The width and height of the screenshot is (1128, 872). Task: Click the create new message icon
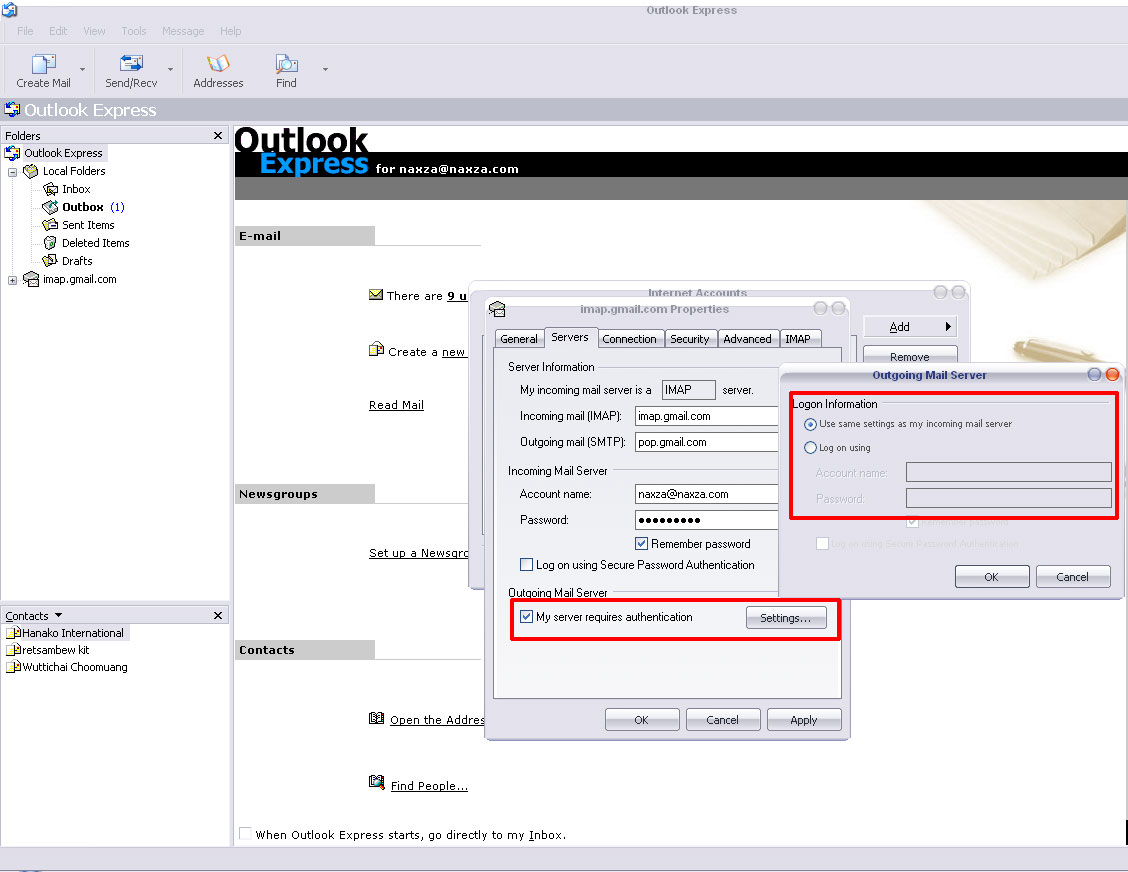(376, 350)
